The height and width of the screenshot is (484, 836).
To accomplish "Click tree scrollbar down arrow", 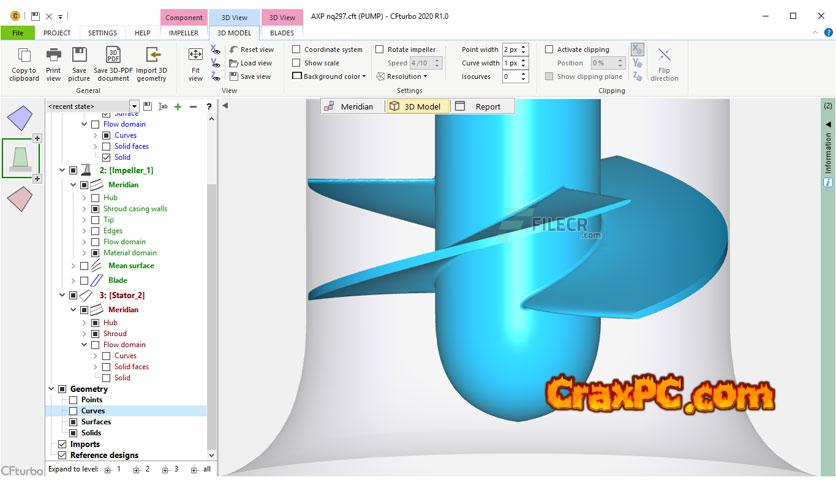I will [x=212, y=455].
